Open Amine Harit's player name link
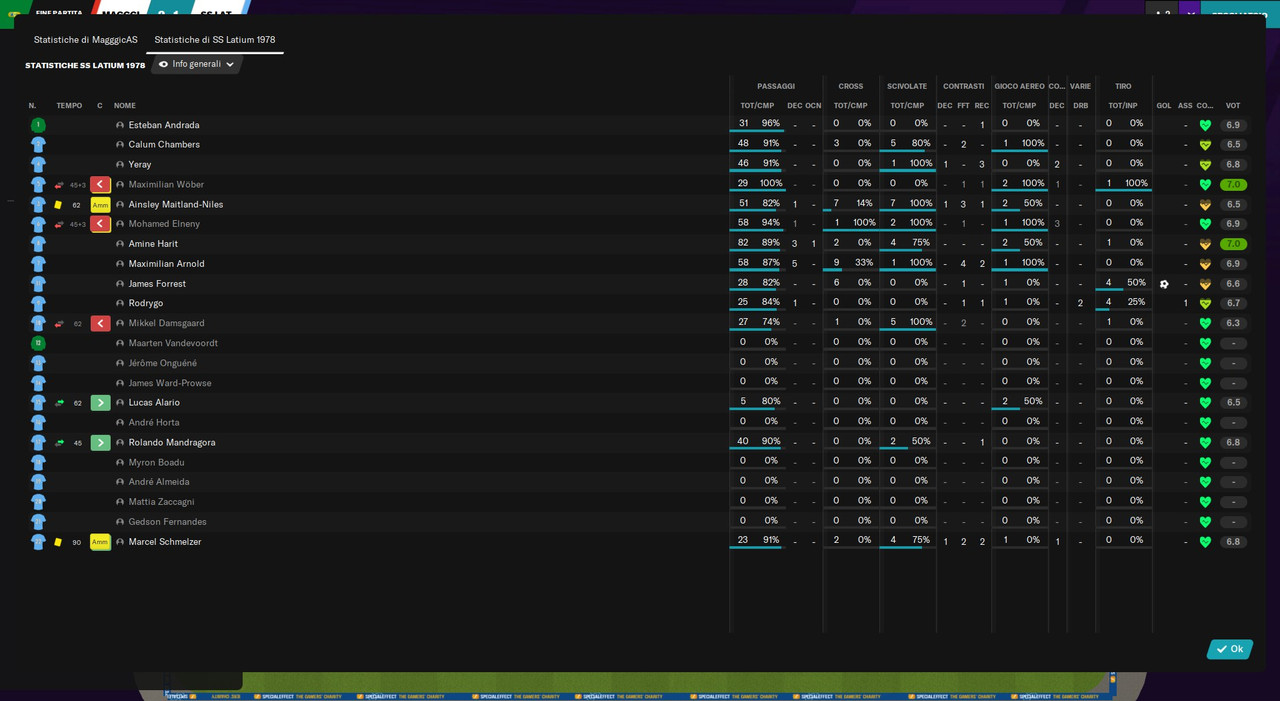 (x=153, y=244)
